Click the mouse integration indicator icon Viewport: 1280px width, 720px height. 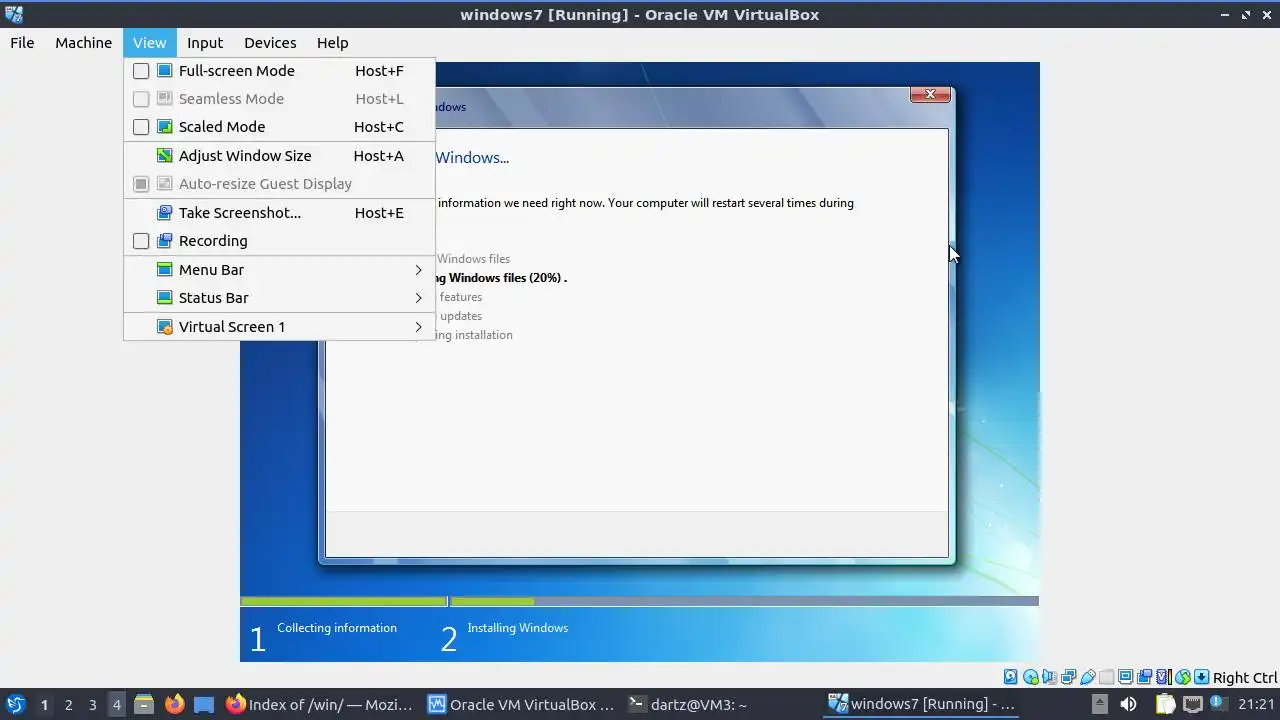click(x=1183, y=677)
